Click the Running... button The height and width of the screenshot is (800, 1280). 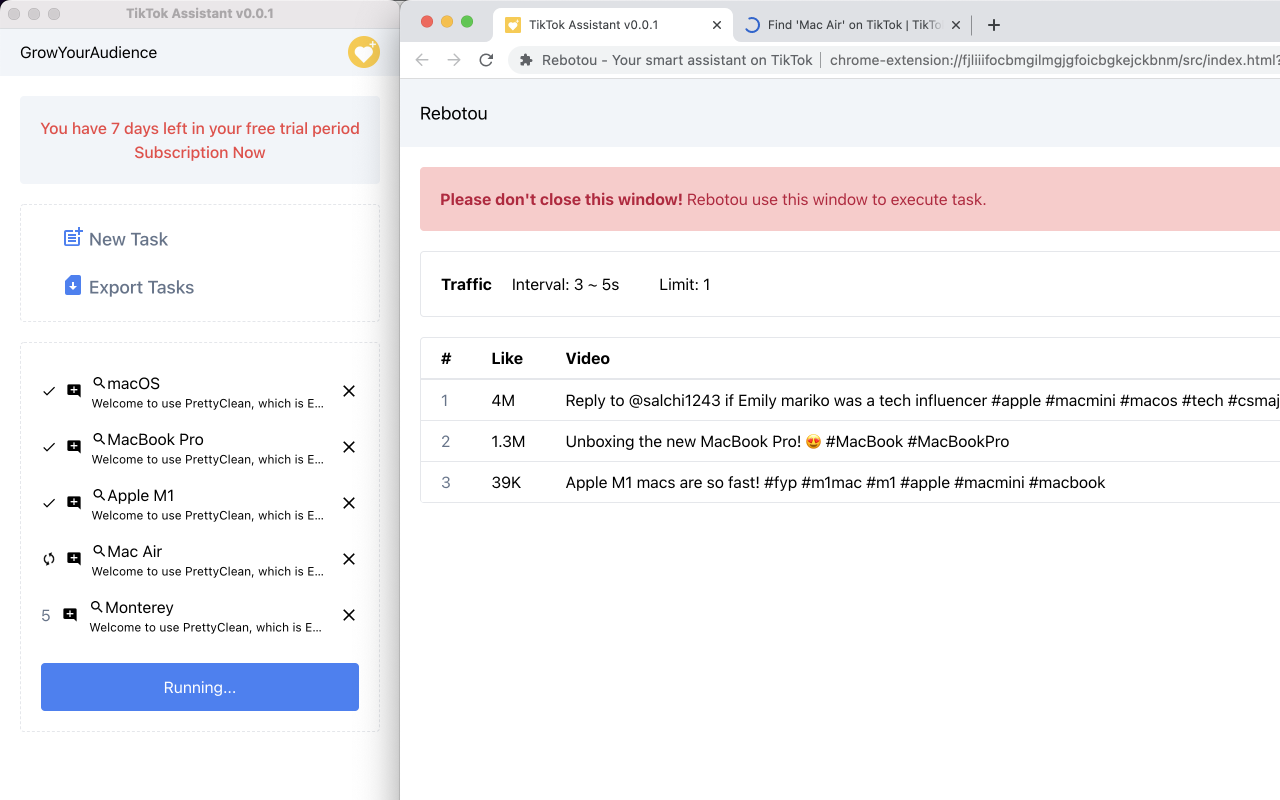point(200,687)
